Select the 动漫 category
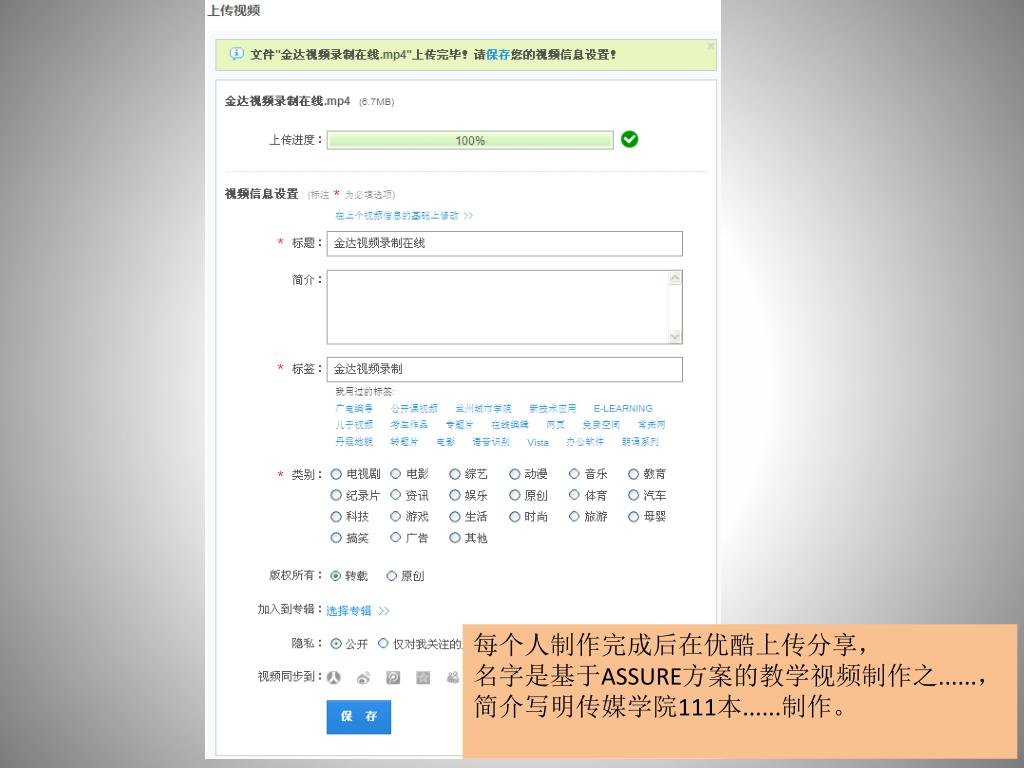The width and height of the screenshot is (1024, 768). (x=515, y=474)
